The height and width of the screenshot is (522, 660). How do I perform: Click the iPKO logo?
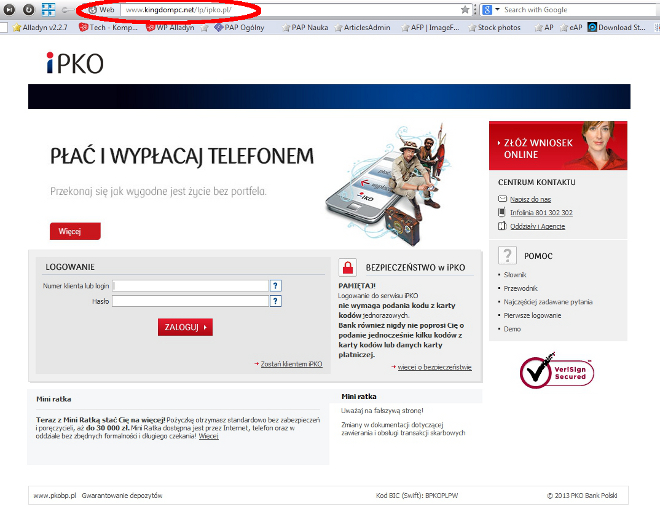point(75,66)
